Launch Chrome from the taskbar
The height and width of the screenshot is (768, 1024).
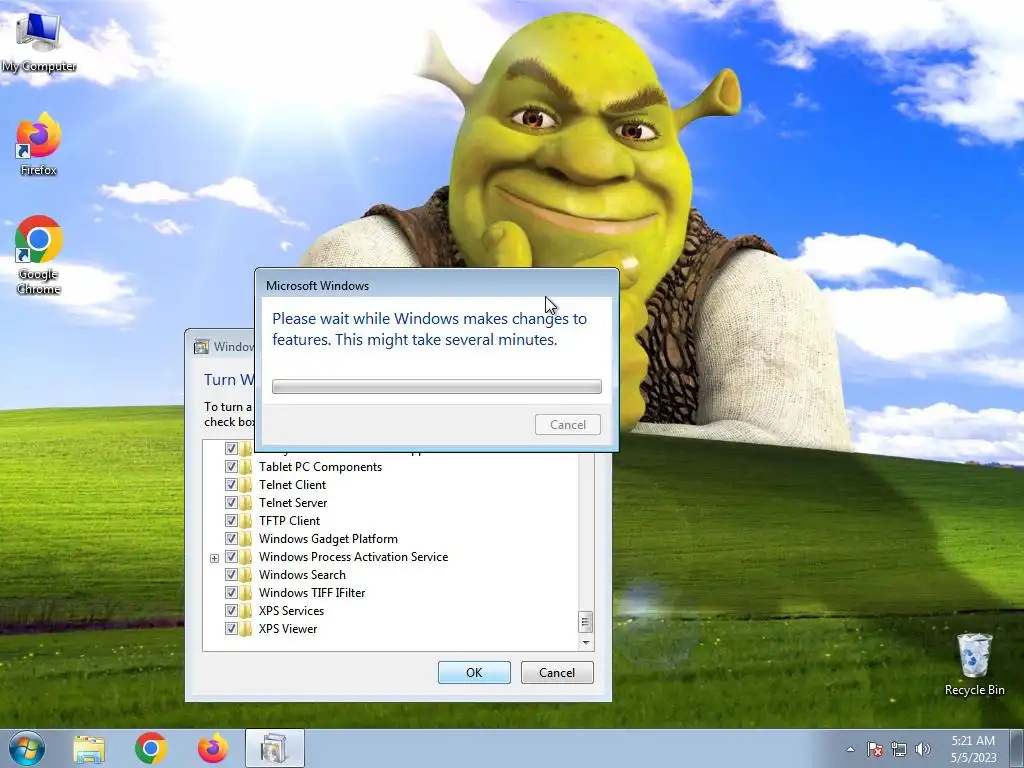coord(151,748)
